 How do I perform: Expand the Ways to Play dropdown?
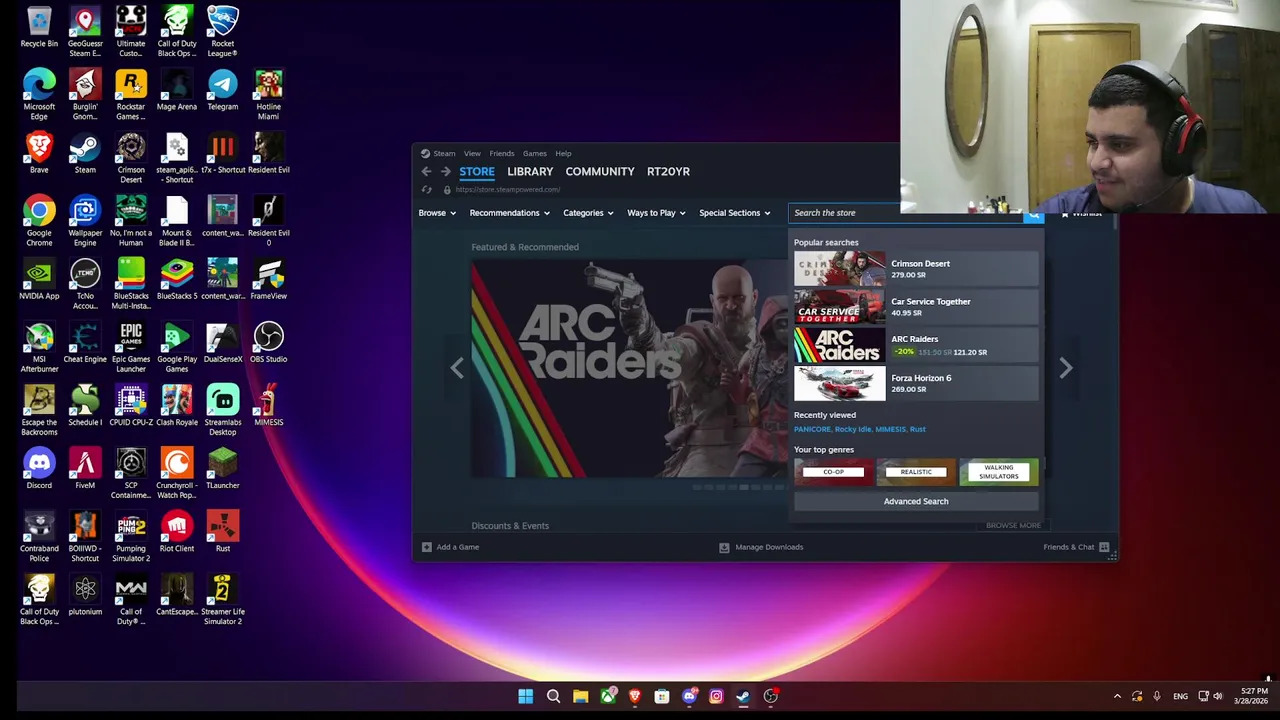pos(656,213)
